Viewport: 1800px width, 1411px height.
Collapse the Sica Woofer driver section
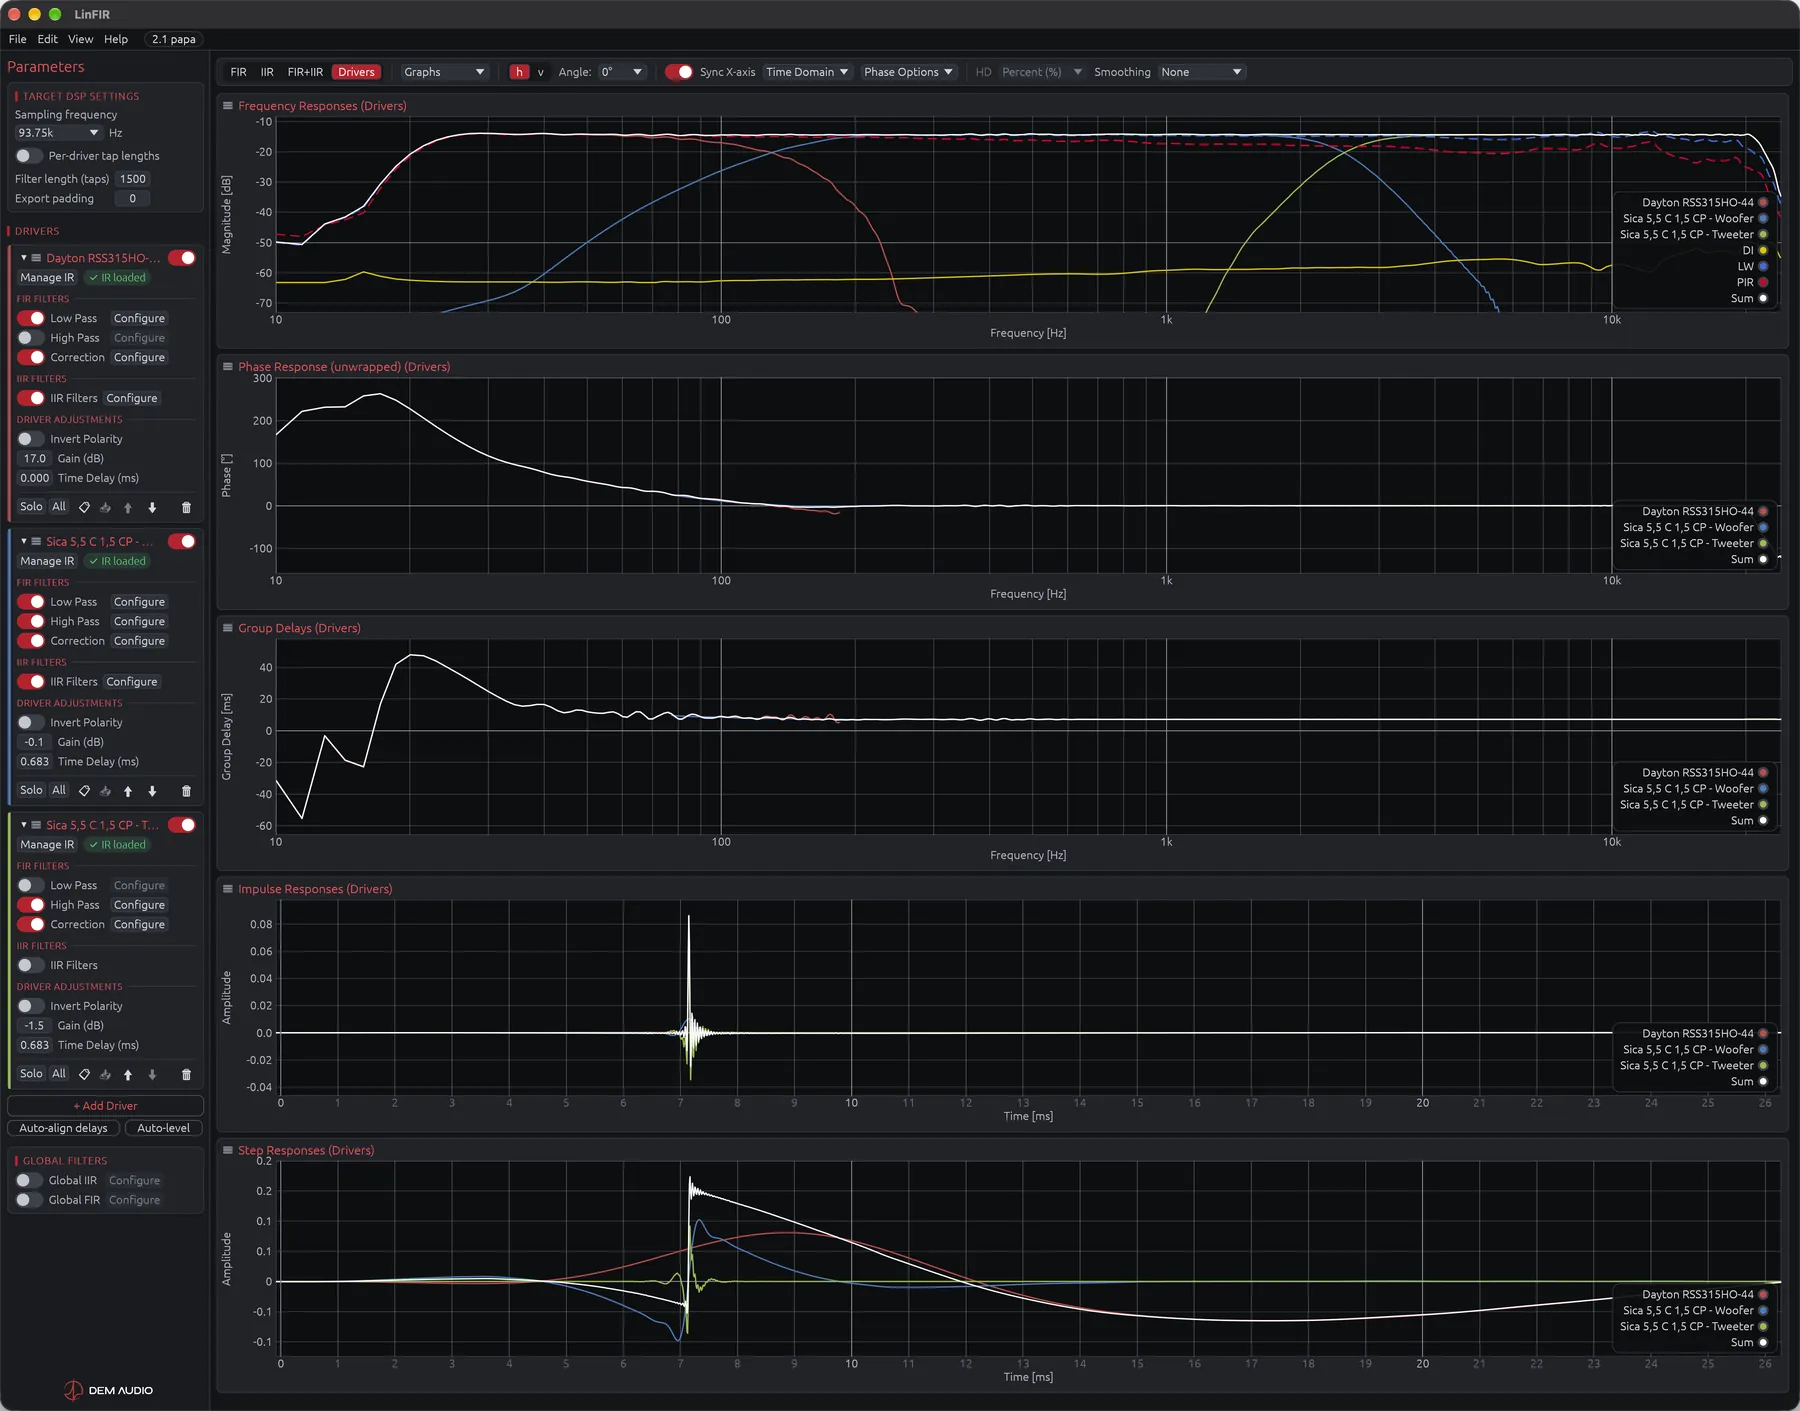tap(24, 541)
